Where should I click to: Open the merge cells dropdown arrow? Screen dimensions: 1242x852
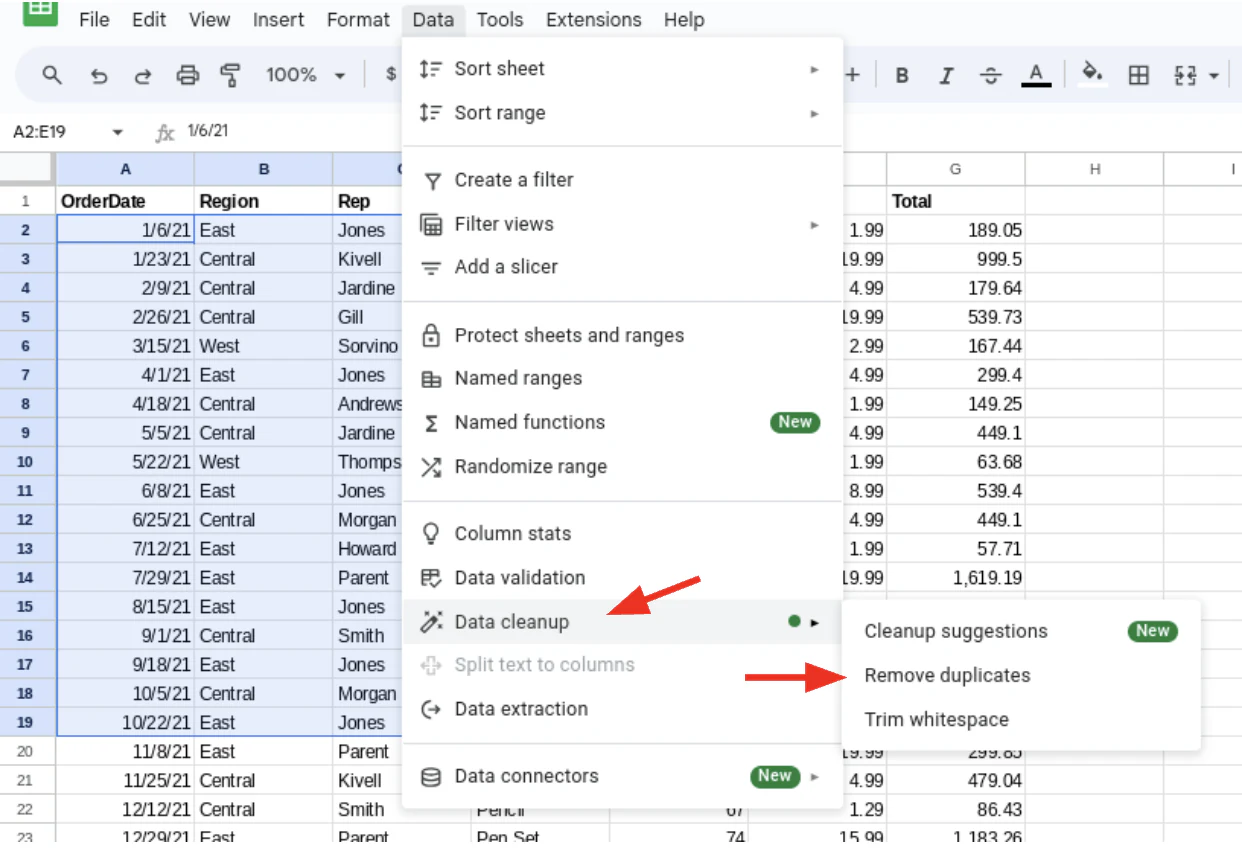click(x=1214, y=76)
